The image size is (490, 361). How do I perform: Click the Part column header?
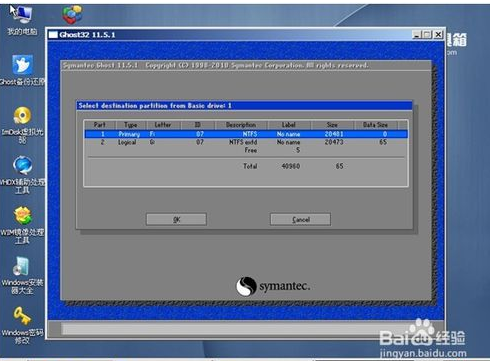click(x=100, y=125)
